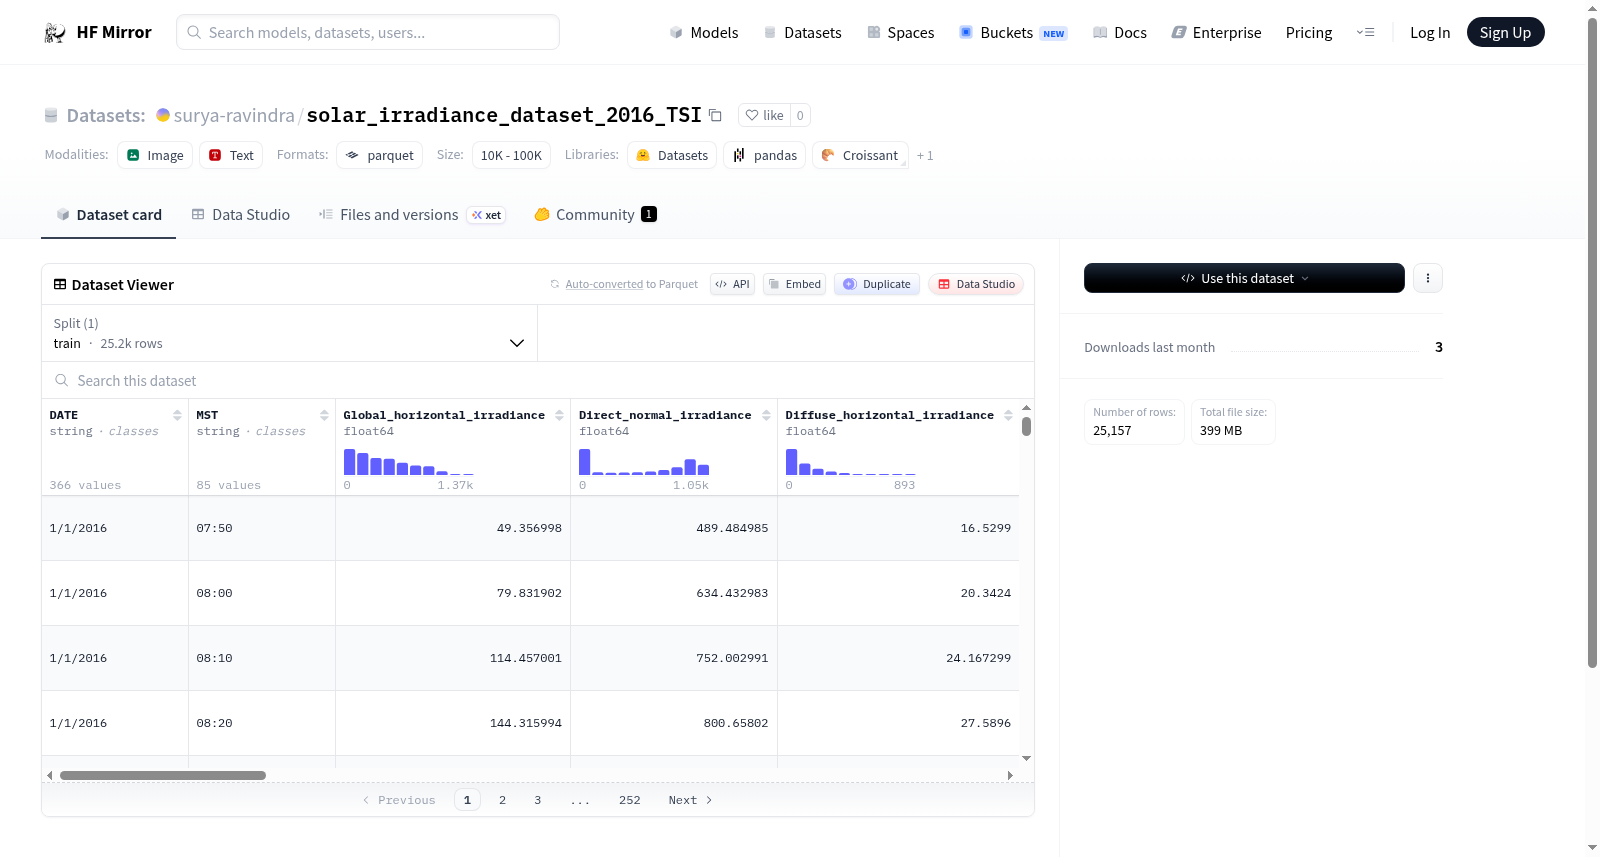Screen dimensions: 1600x857
Task: Go to page 2 of the table
Action: [502, 800]
